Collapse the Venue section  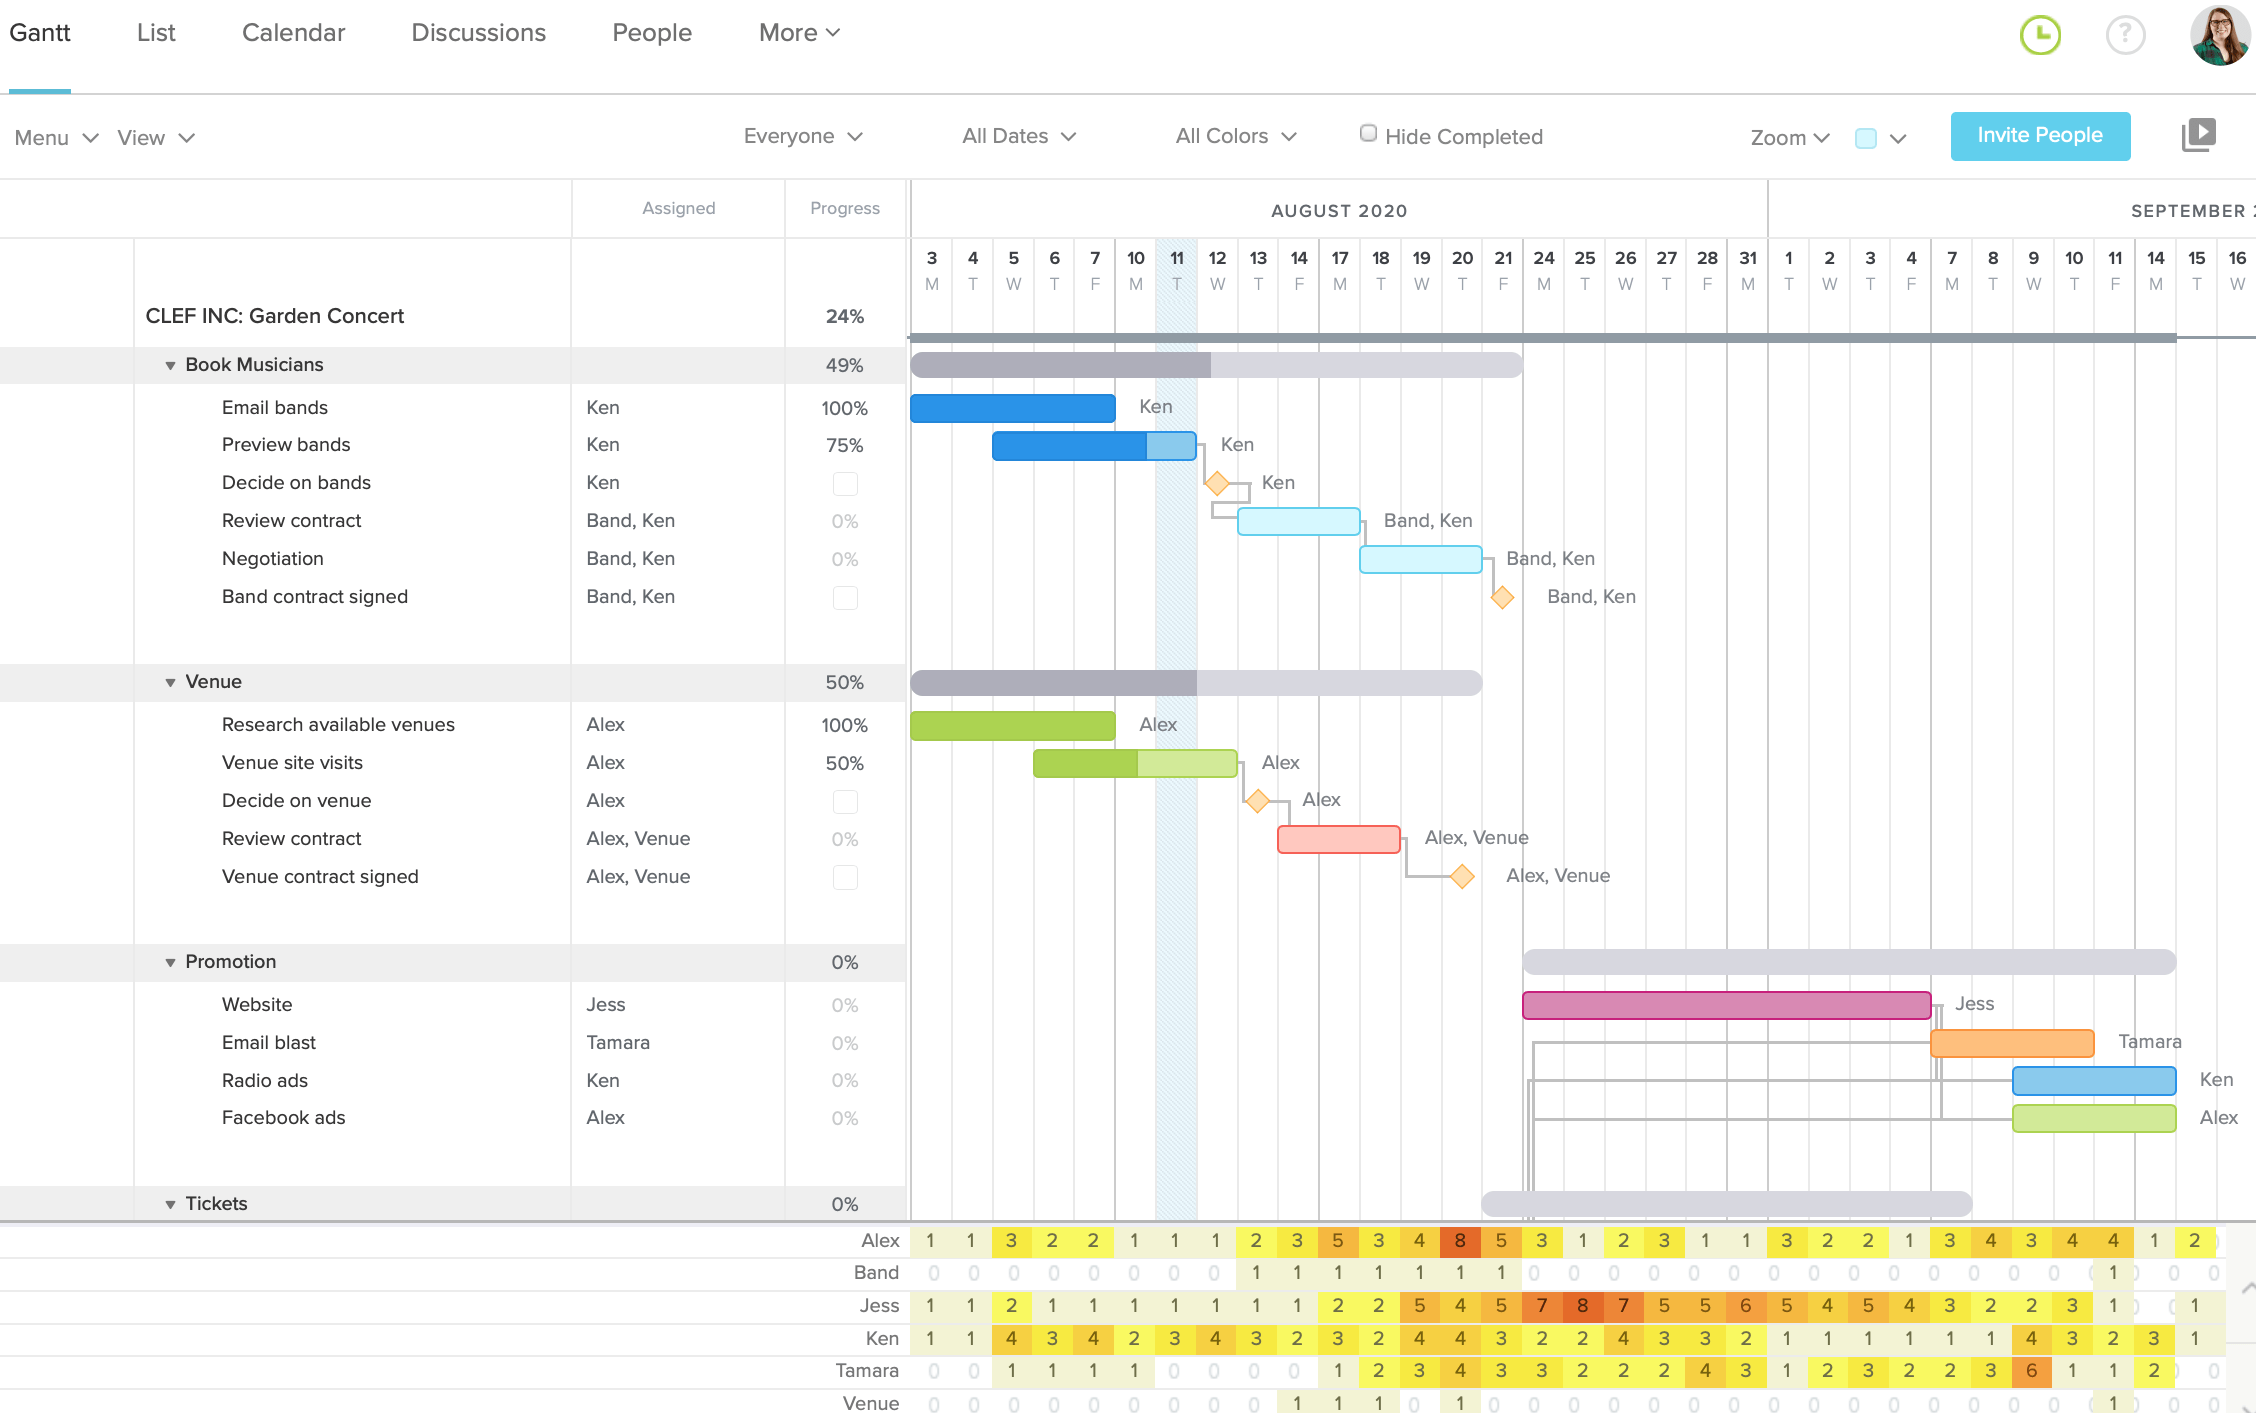171,680
